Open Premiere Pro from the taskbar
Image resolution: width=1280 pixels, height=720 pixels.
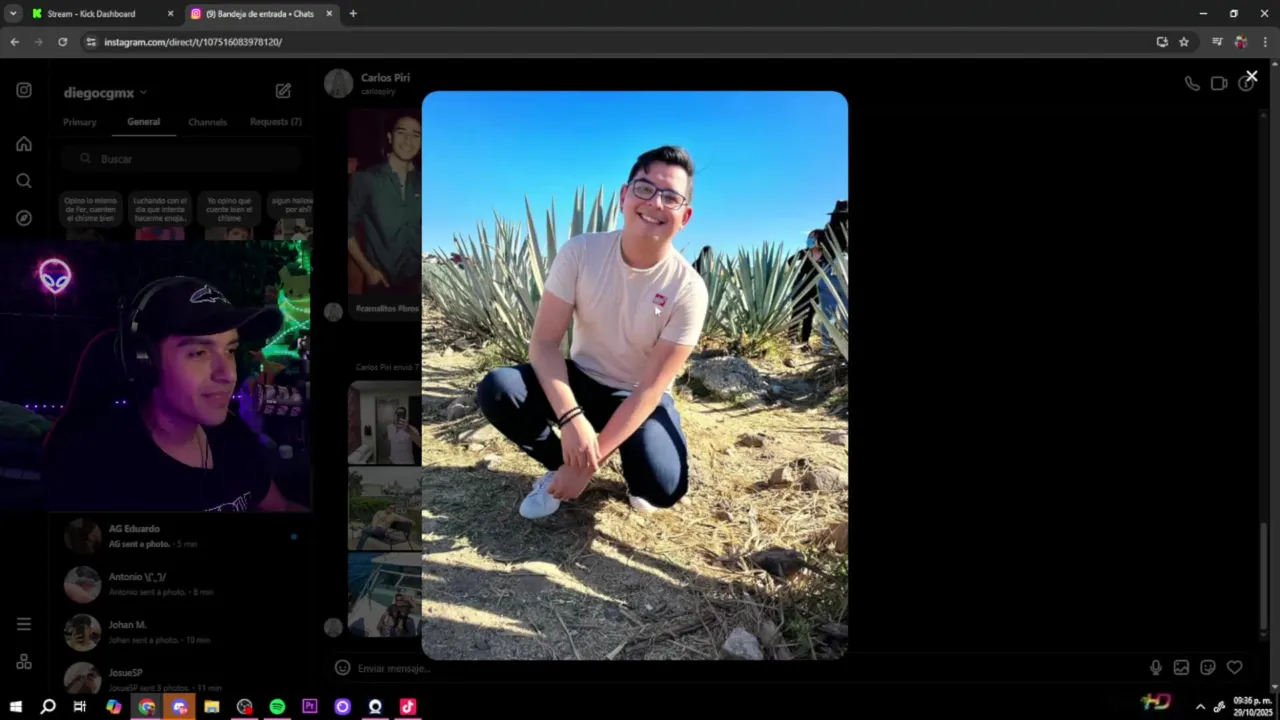(x=310, y=707)
